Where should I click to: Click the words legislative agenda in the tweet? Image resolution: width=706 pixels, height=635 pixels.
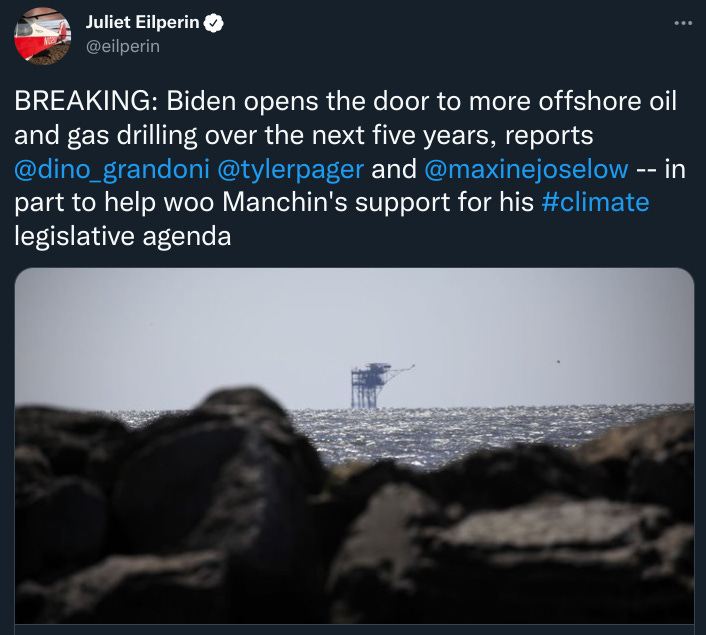click(x=122, y=236)
